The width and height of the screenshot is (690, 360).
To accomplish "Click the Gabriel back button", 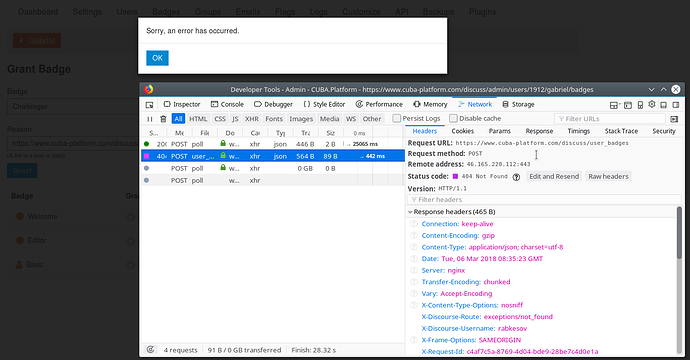I will point(37,40).
